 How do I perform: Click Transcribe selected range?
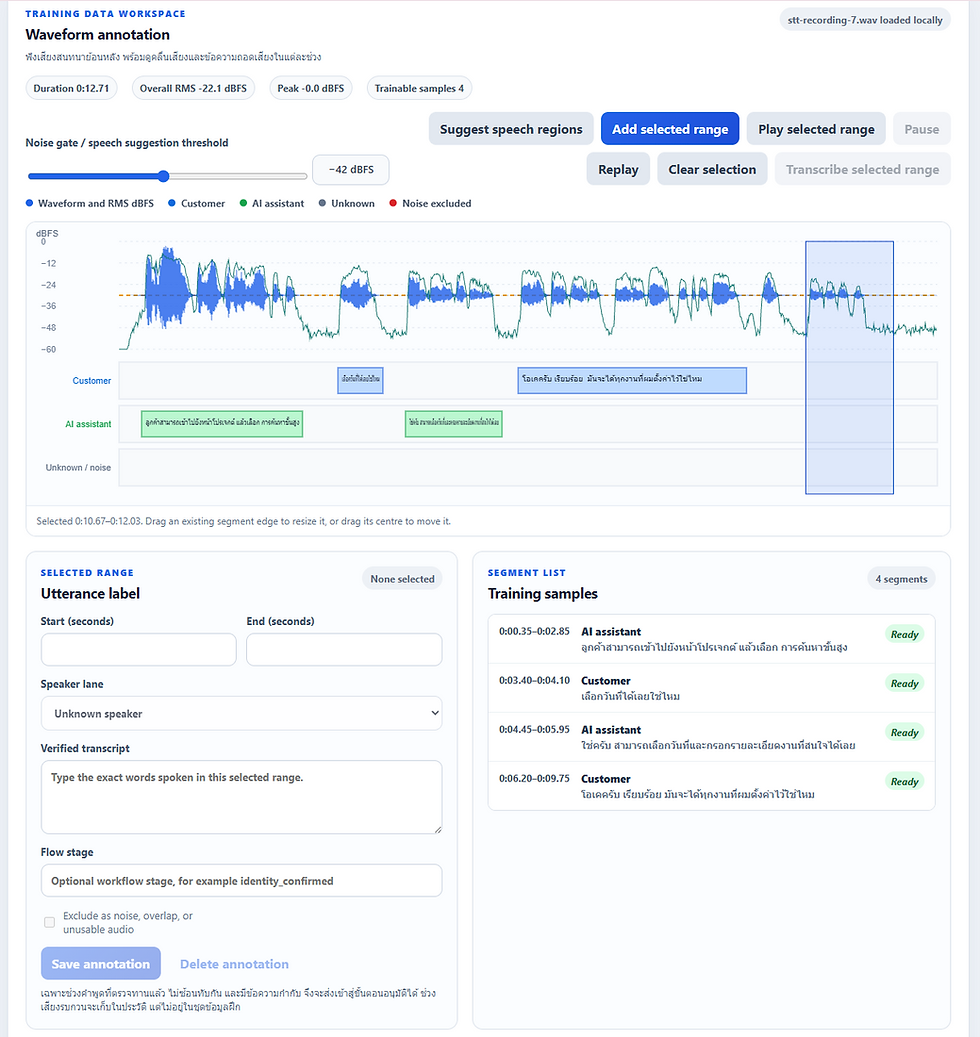862,169
